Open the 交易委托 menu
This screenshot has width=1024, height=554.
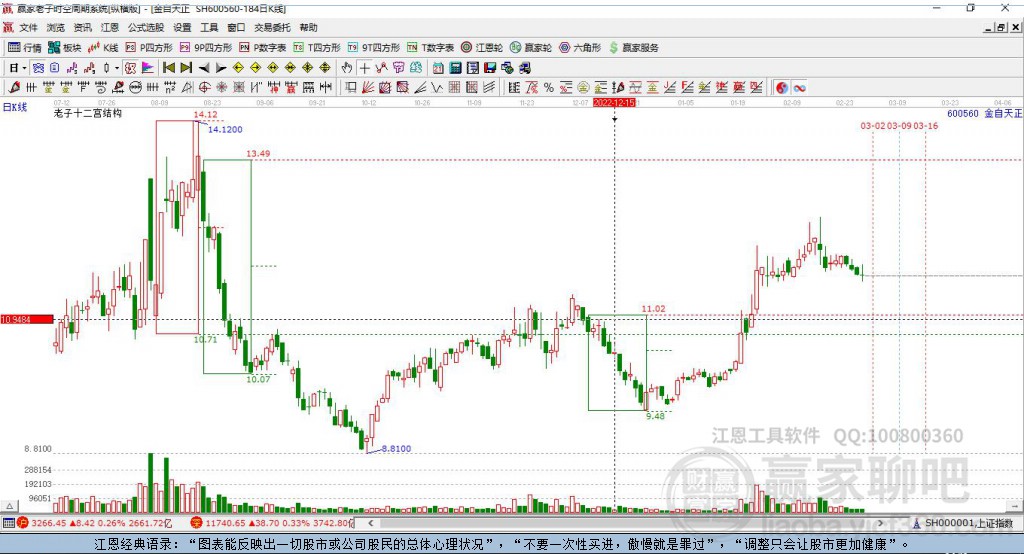[272, 27]
